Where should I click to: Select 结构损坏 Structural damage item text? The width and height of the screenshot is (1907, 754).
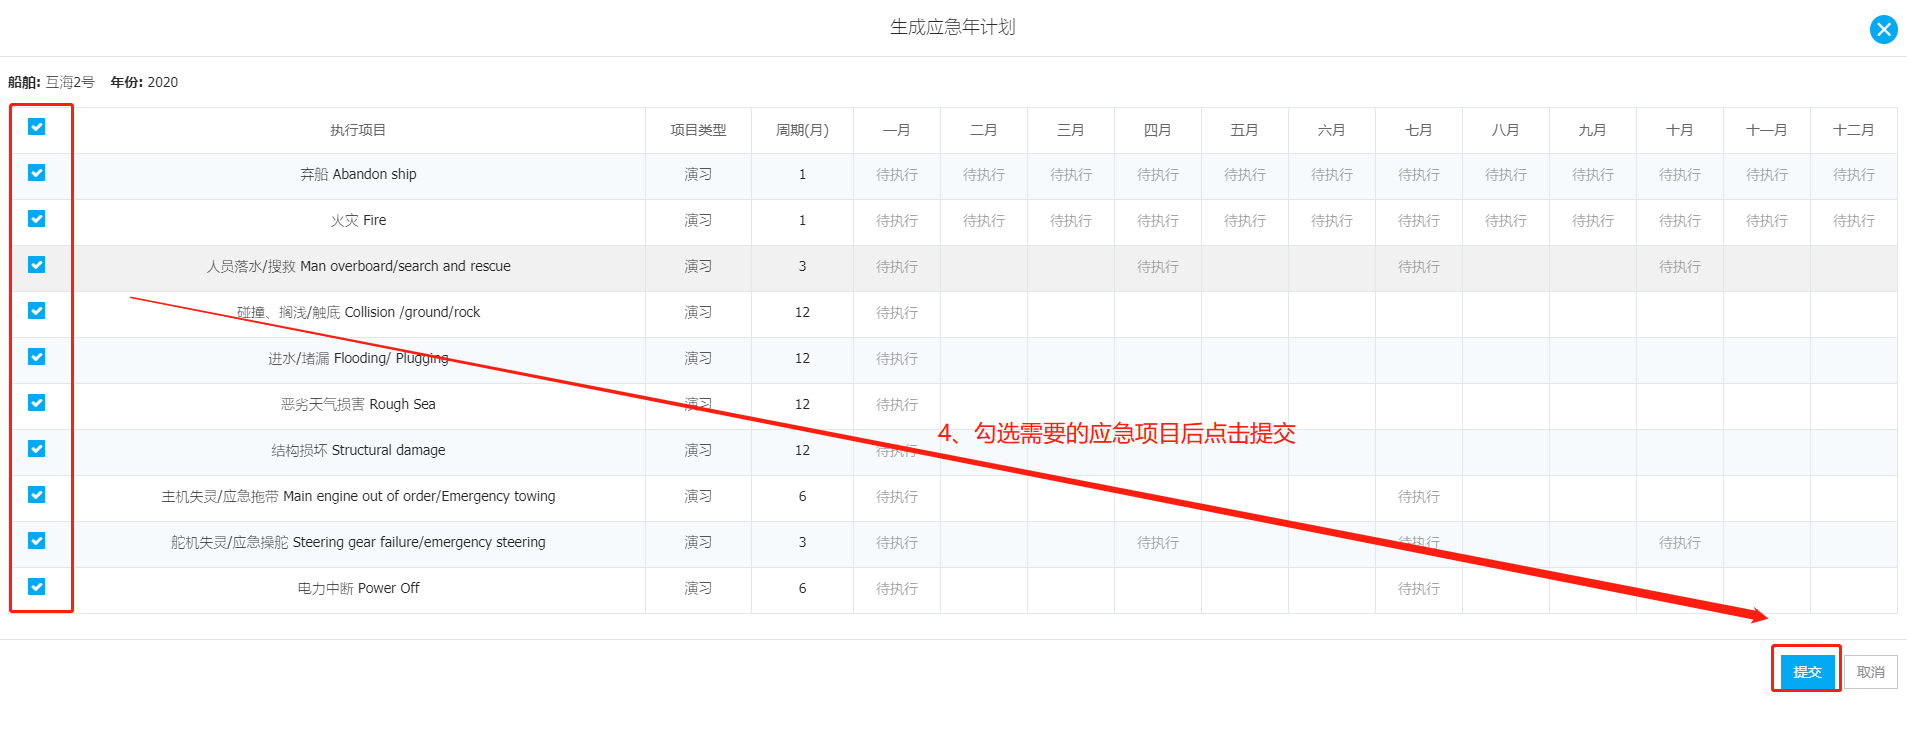pyautogui.click(x=358, y=450)
